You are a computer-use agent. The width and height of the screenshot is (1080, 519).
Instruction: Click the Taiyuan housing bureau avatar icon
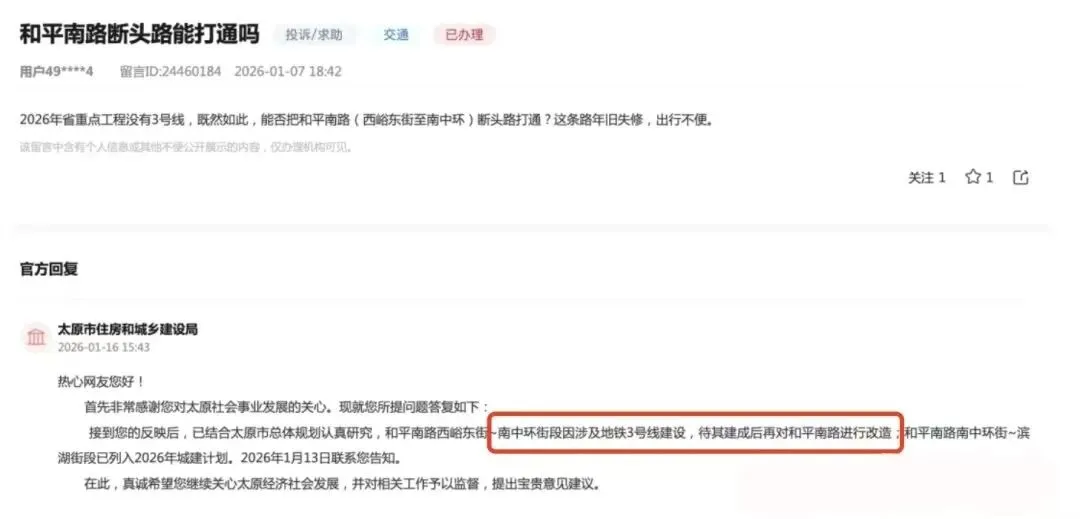36,337
